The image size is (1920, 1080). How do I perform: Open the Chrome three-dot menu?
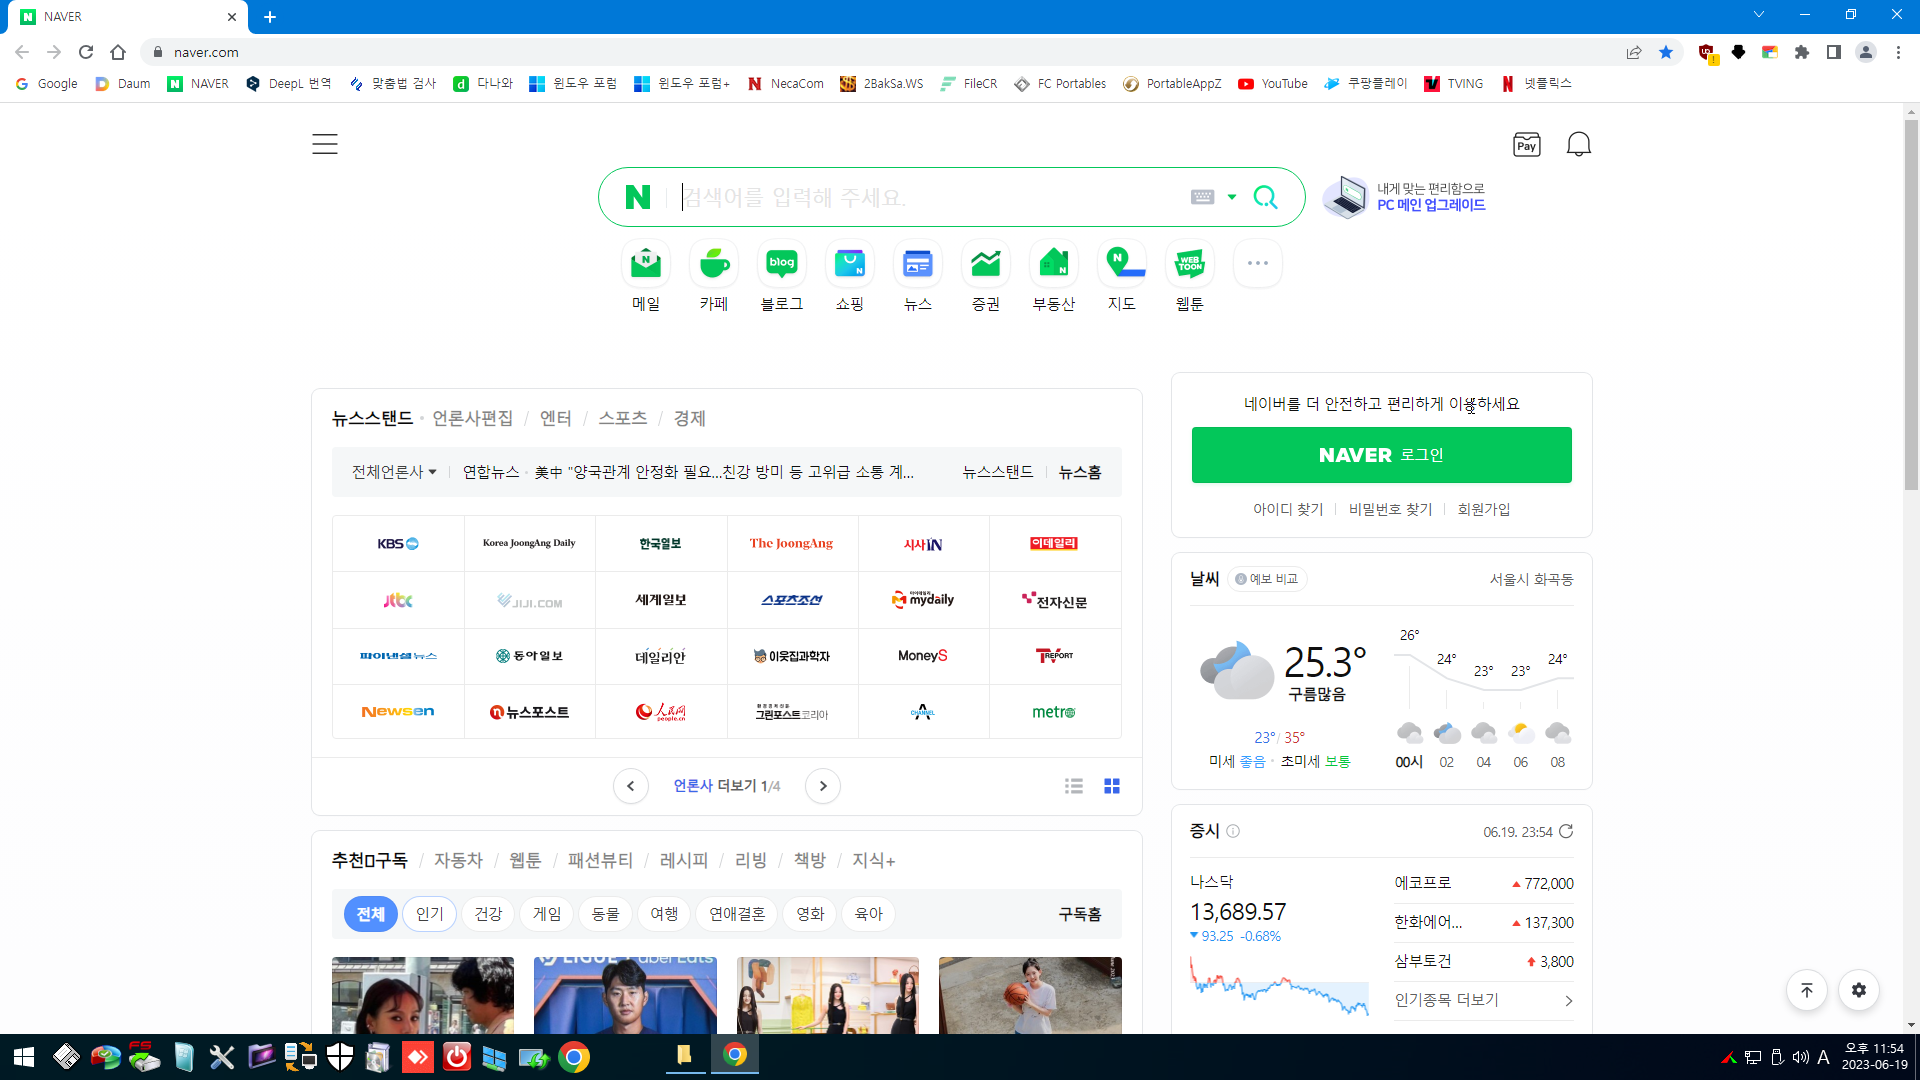coord(1898,52)
